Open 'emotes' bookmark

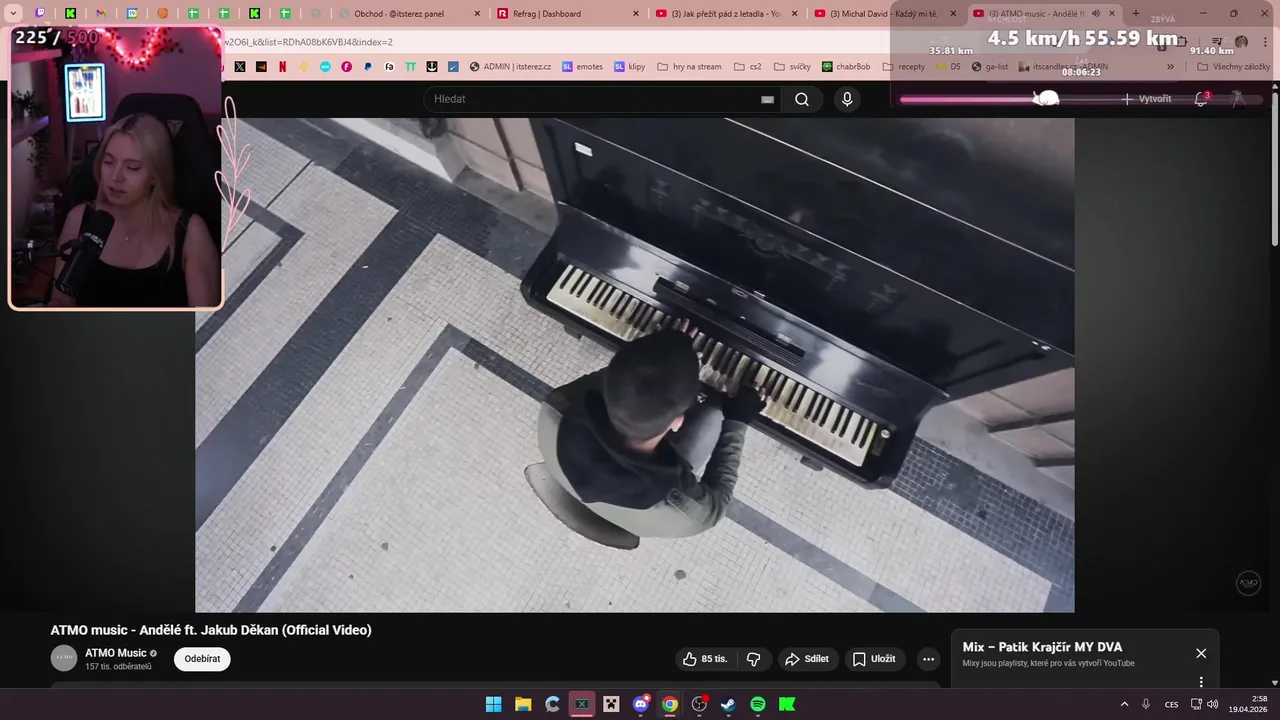click(582, 67)
